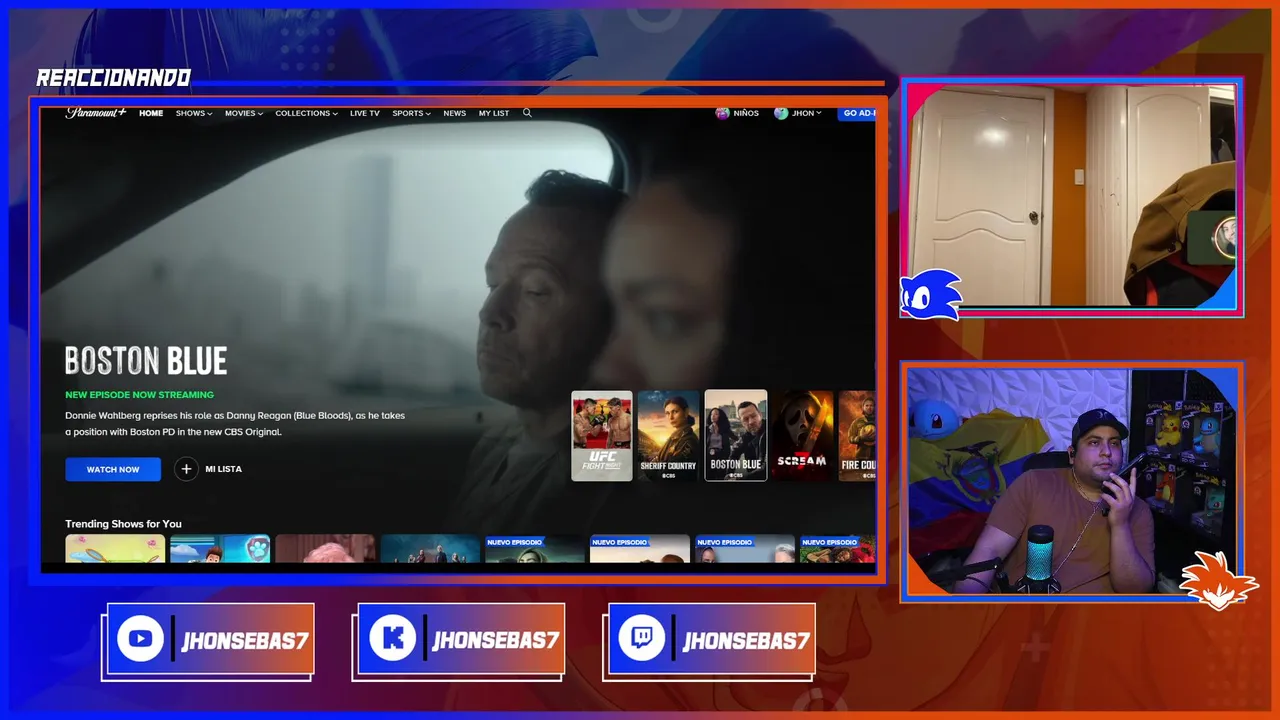The width and height of the screenshot is (1280, 720).
Task: Click the Mi Lista label
Action: [x=223, y=469]
